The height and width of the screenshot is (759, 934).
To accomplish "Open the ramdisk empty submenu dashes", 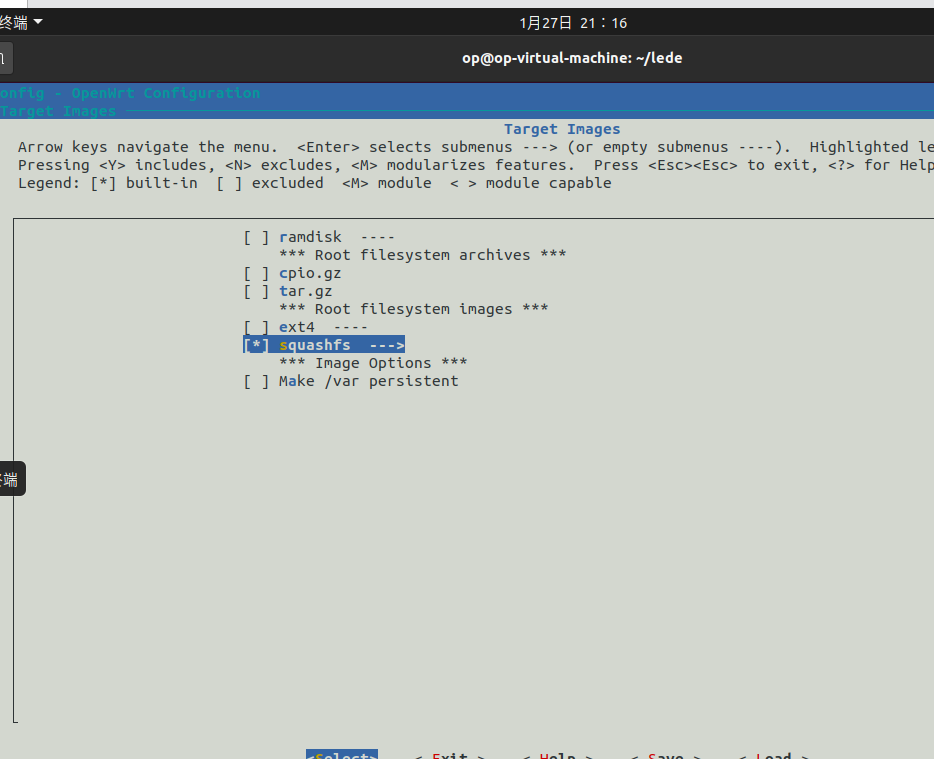I will coord(377,237).
